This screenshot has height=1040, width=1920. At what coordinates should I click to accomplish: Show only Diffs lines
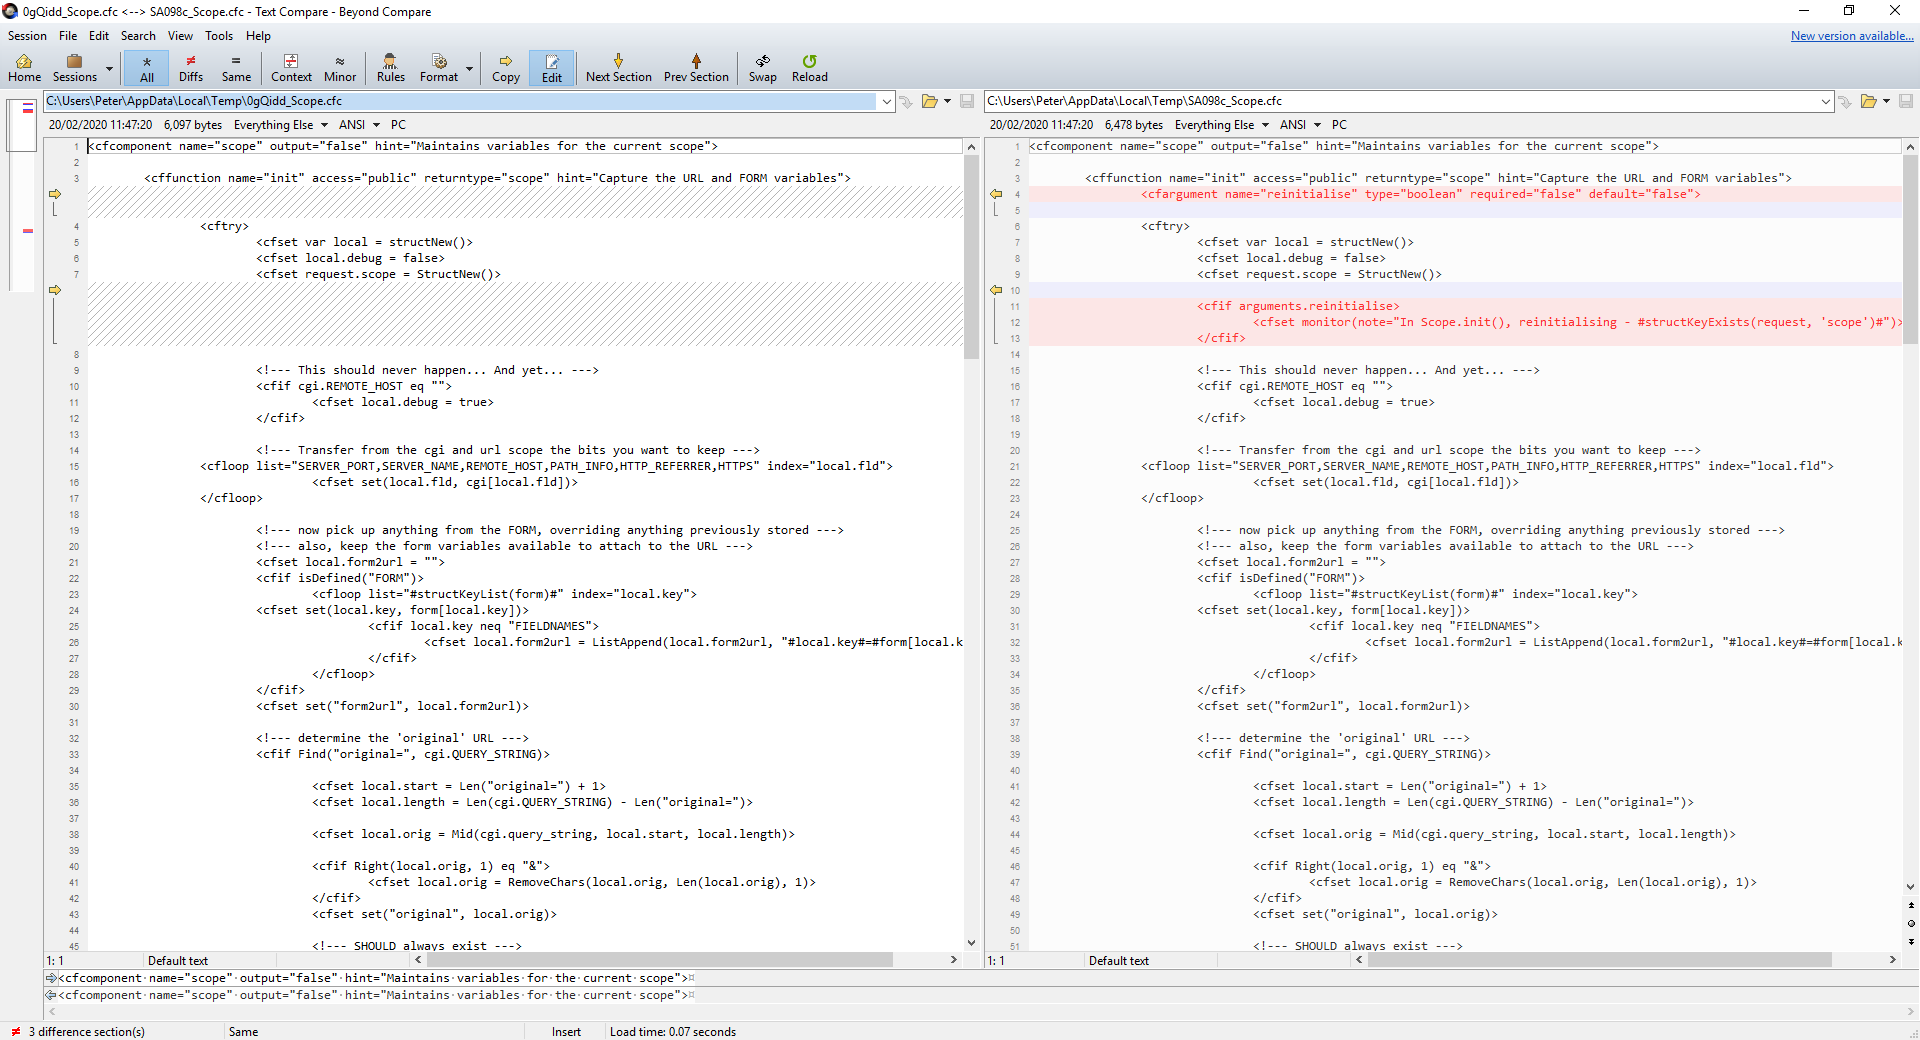tap(191, 68)
